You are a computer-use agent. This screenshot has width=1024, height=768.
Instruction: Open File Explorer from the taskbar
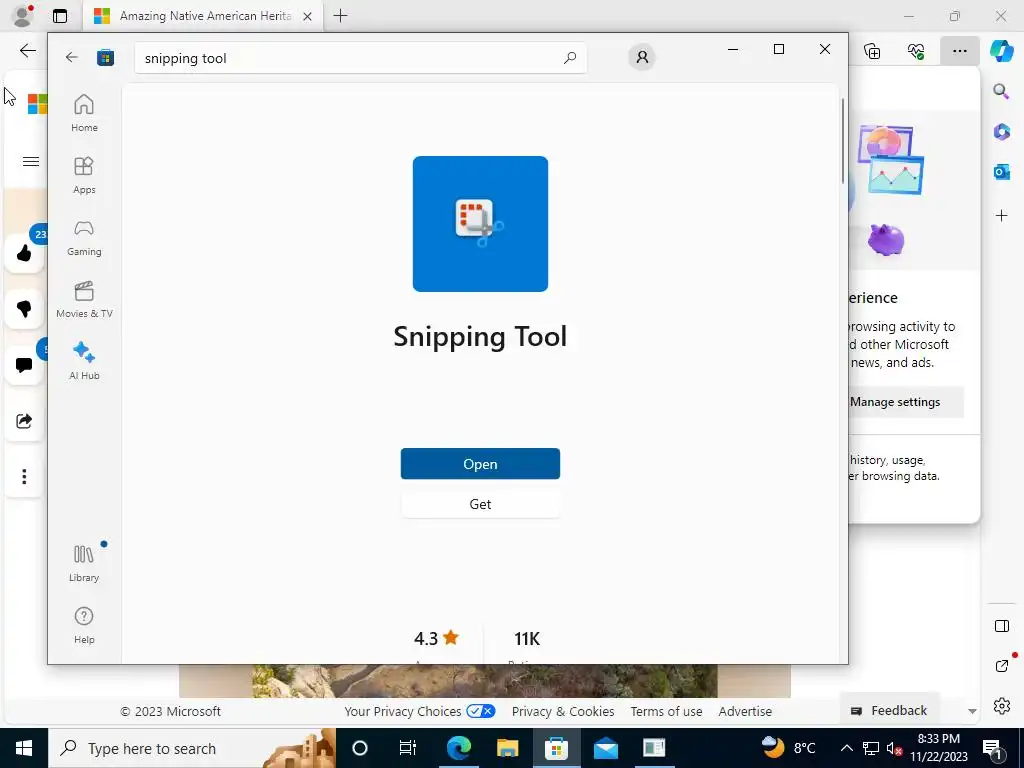tap(507, 748)
